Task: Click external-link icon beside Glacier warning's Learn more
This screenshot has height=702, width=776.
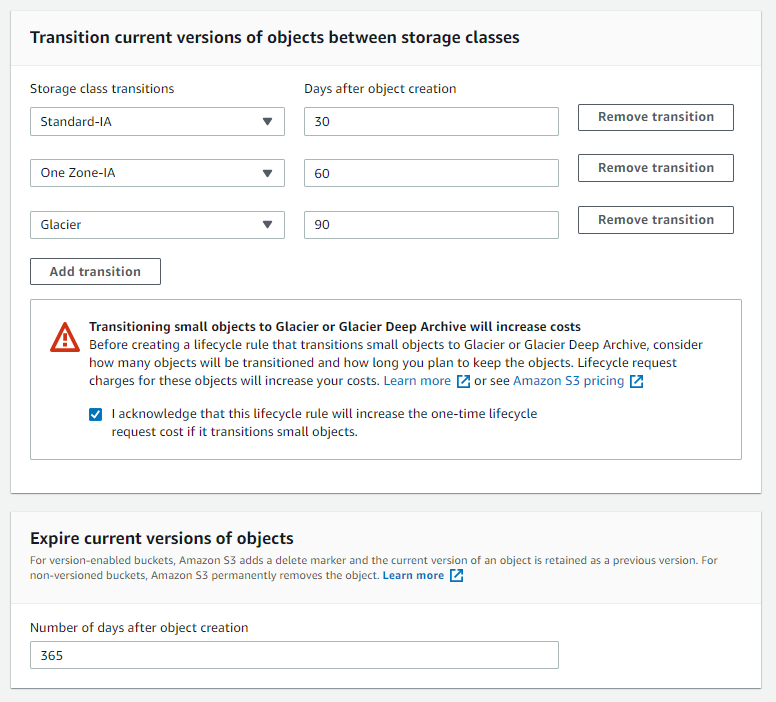Action: pyautogui.click(x=463, y=381)
